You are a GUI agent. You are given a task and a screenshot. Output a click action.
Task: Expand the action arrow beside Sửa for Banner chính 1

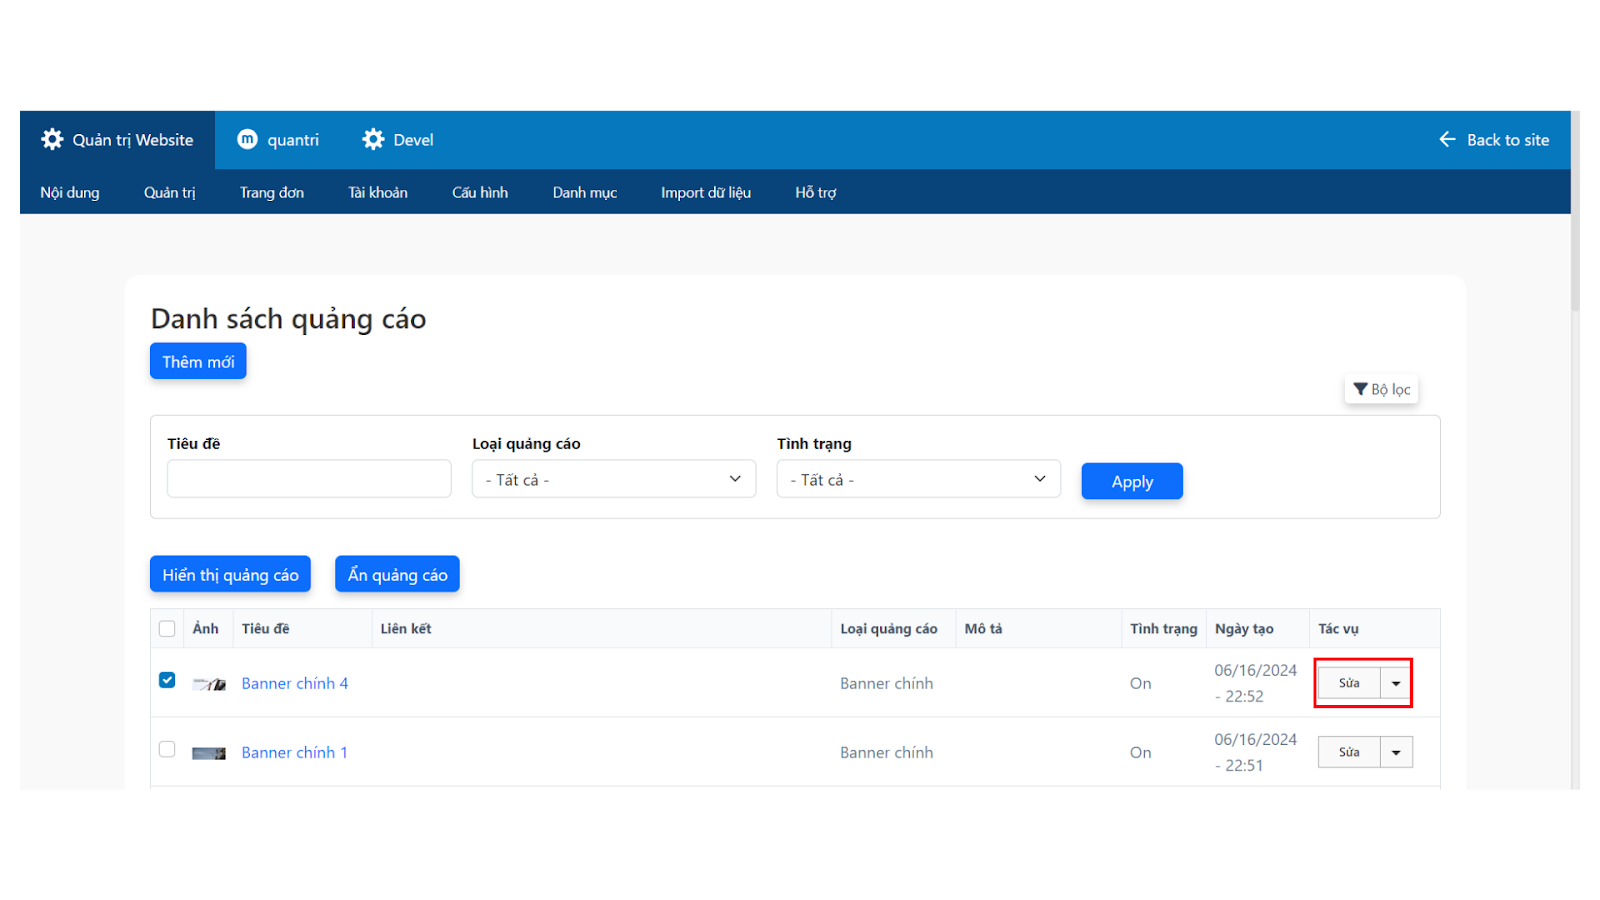coord(1396,752)
